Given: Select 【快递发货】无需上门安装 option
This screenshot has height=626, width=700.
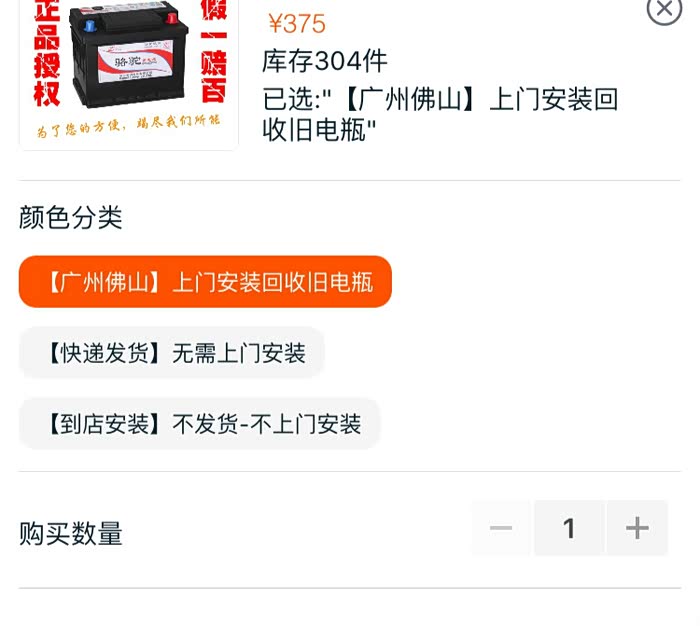Looking at the screenshot, I should (171, 353).
